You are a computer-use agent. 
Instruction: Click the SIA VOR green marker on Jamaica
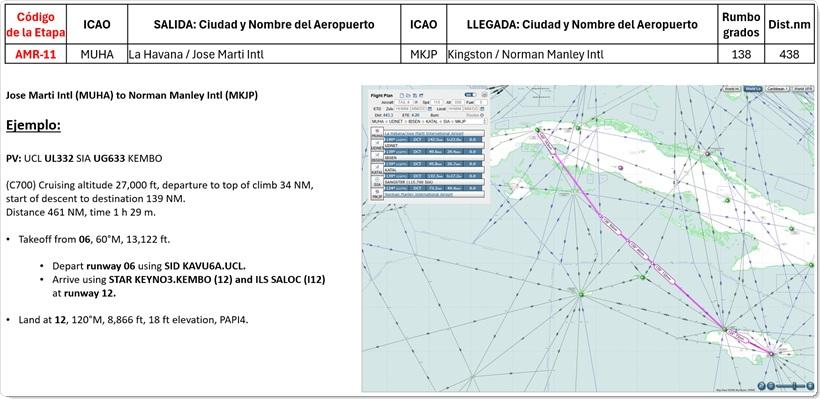pos(724,329)
